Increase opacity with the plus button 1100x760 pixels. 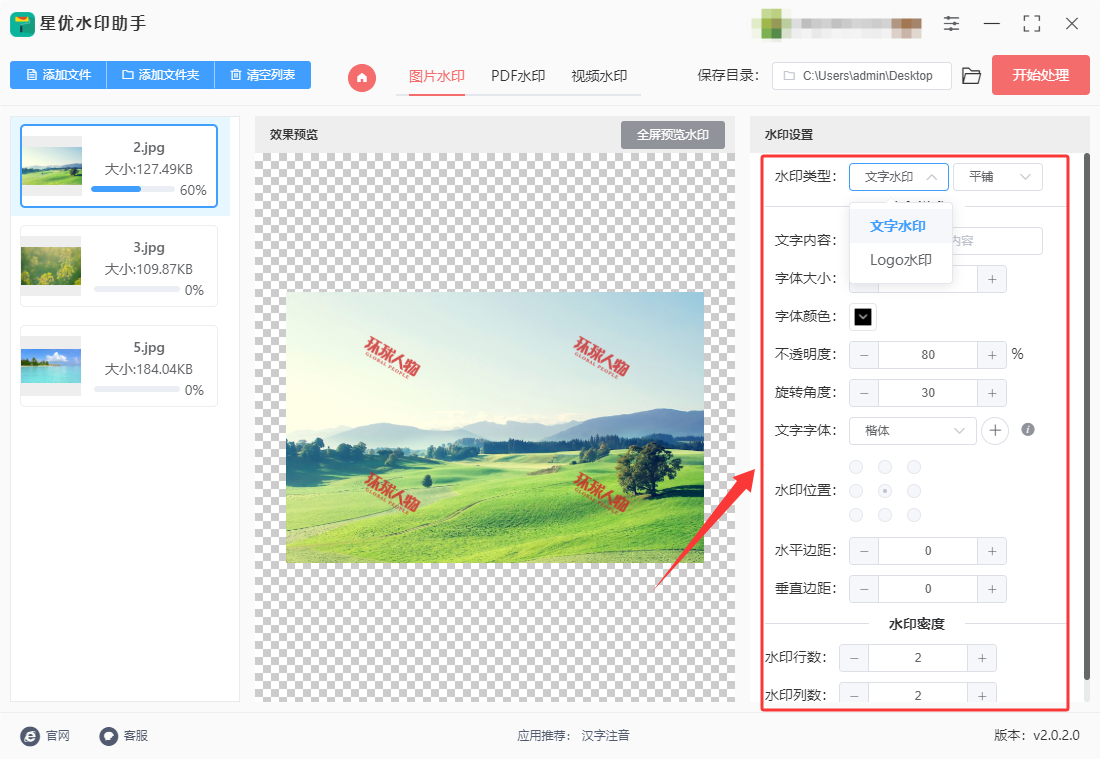pyautogui.click(x=992, y=355)
